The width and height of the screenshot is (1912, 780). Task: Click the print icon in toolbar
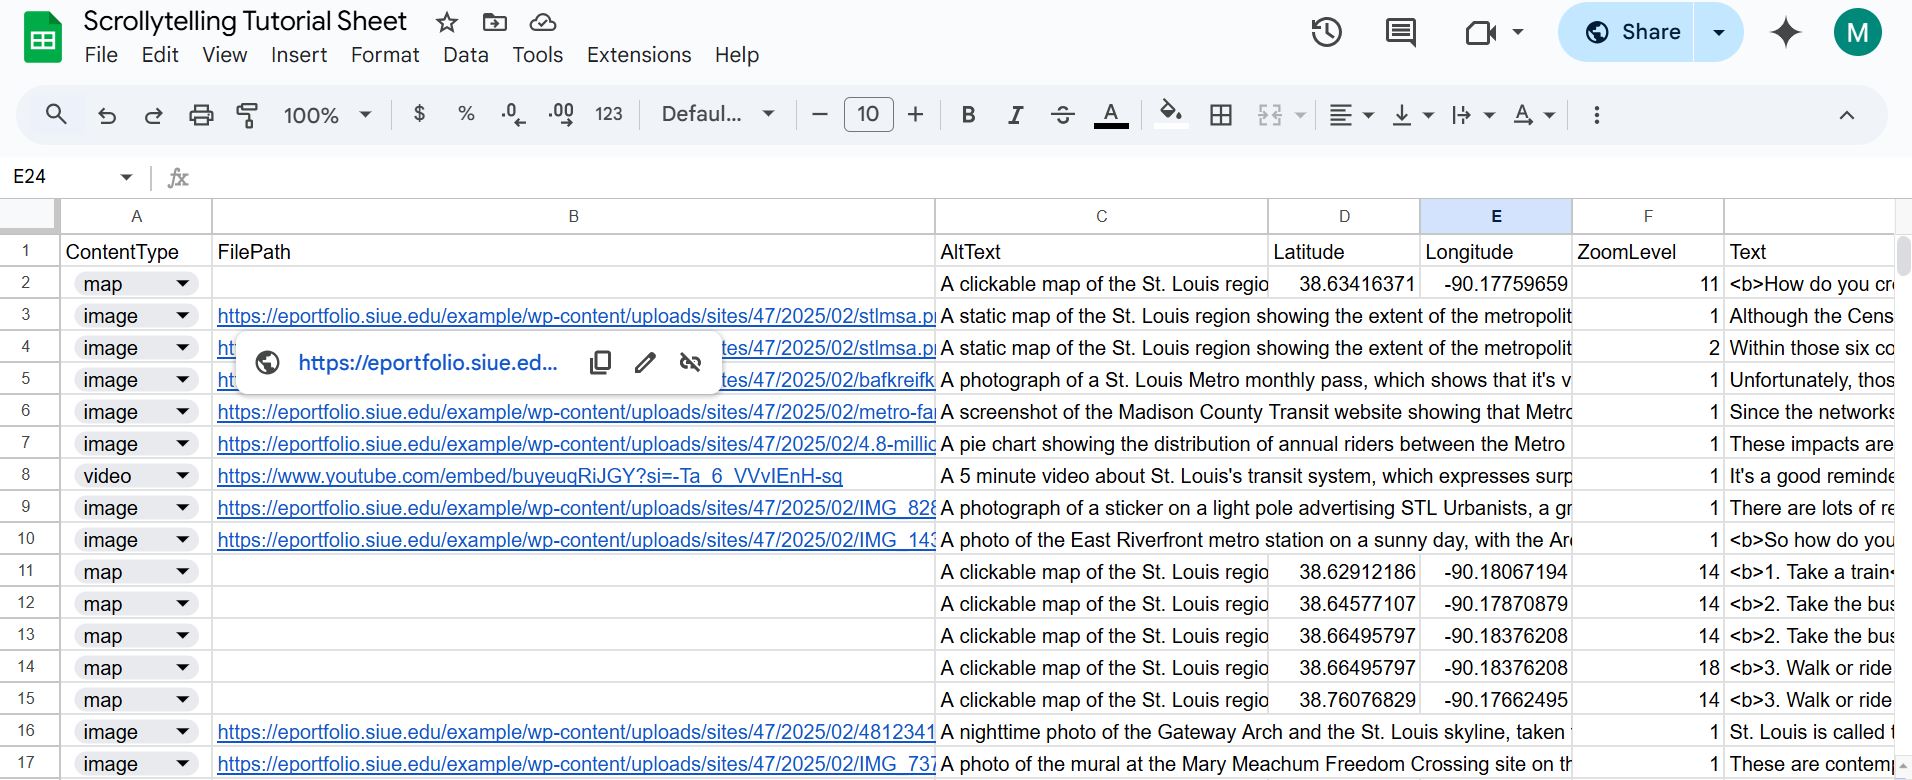coord(201,115)
